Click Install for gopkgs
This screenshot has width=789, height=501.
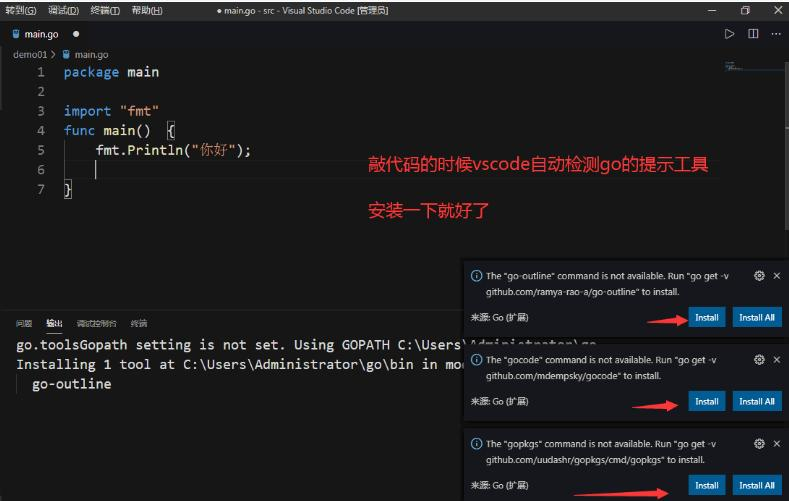[706, 485]
